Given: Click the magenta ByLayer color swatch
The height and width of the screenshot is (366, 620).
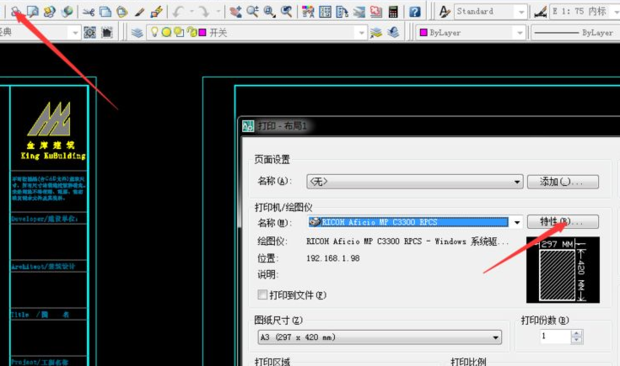Looking at the screenshot, I should [x=423, y=32].
